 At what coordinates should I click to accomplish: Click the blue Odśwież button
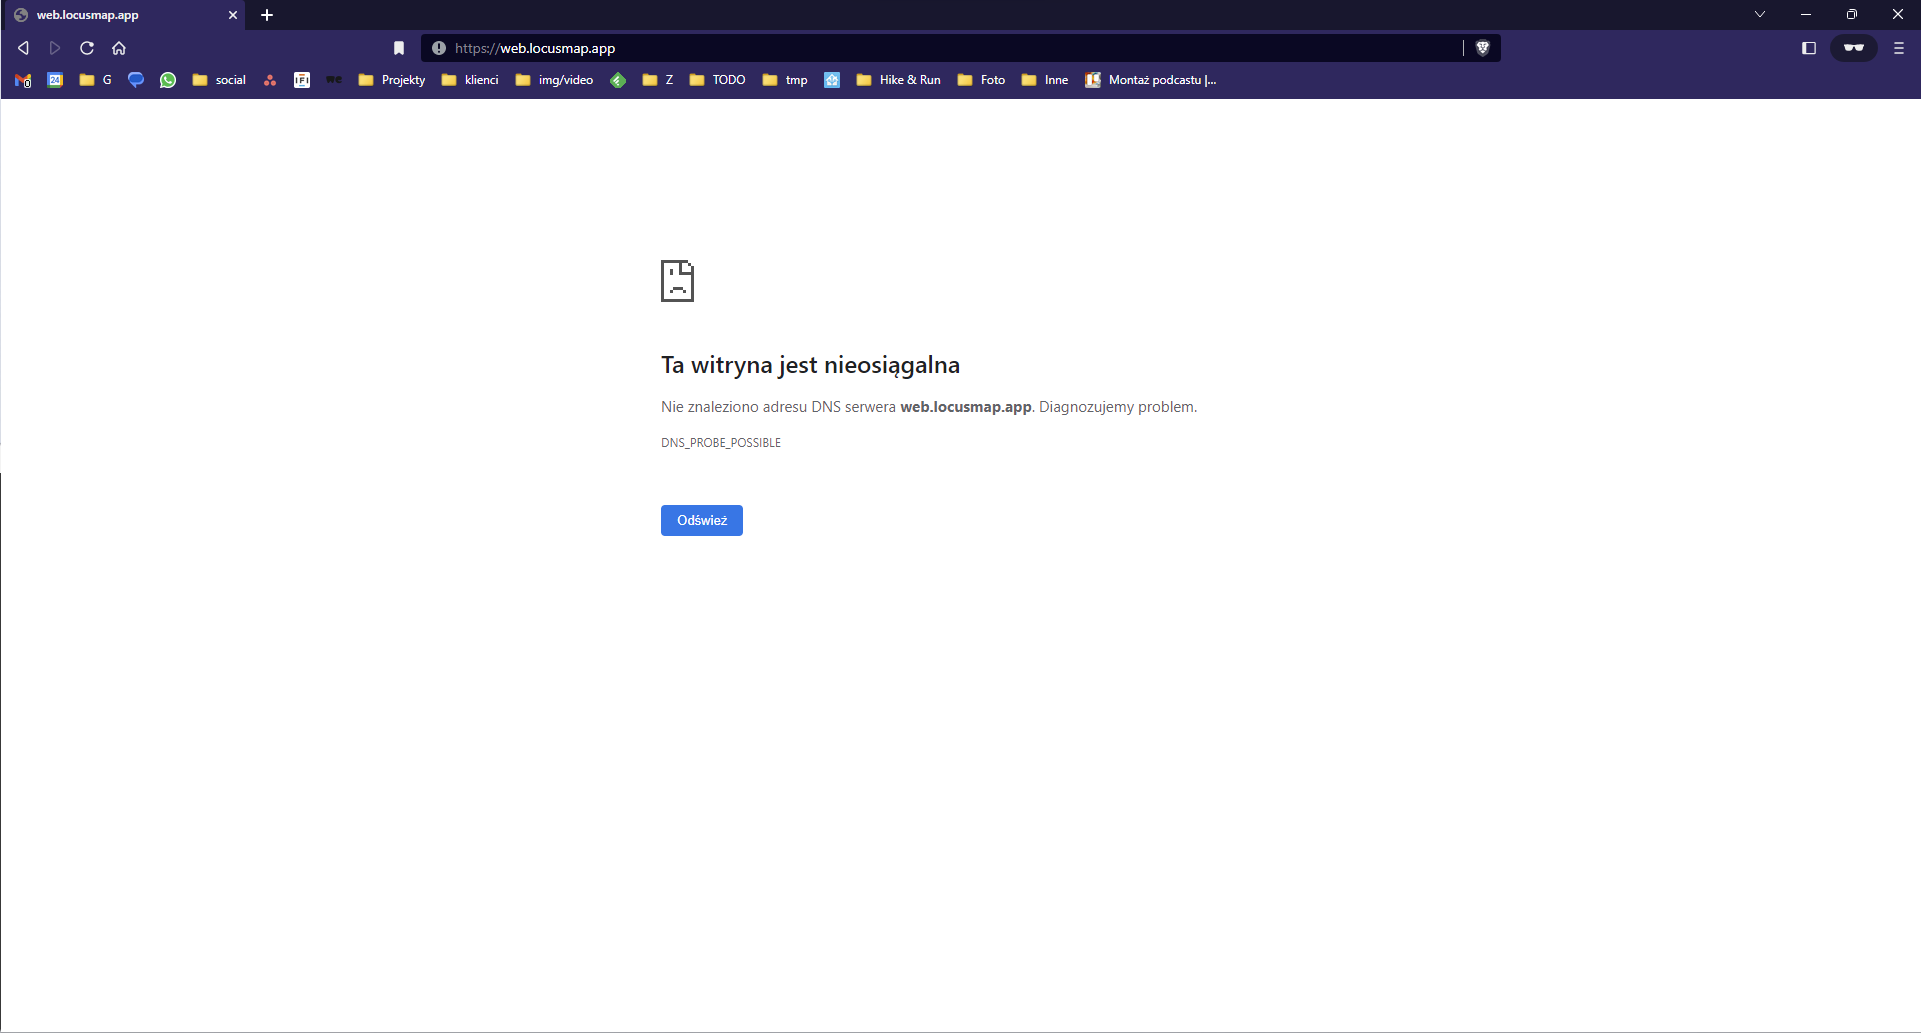pos(701,520)
